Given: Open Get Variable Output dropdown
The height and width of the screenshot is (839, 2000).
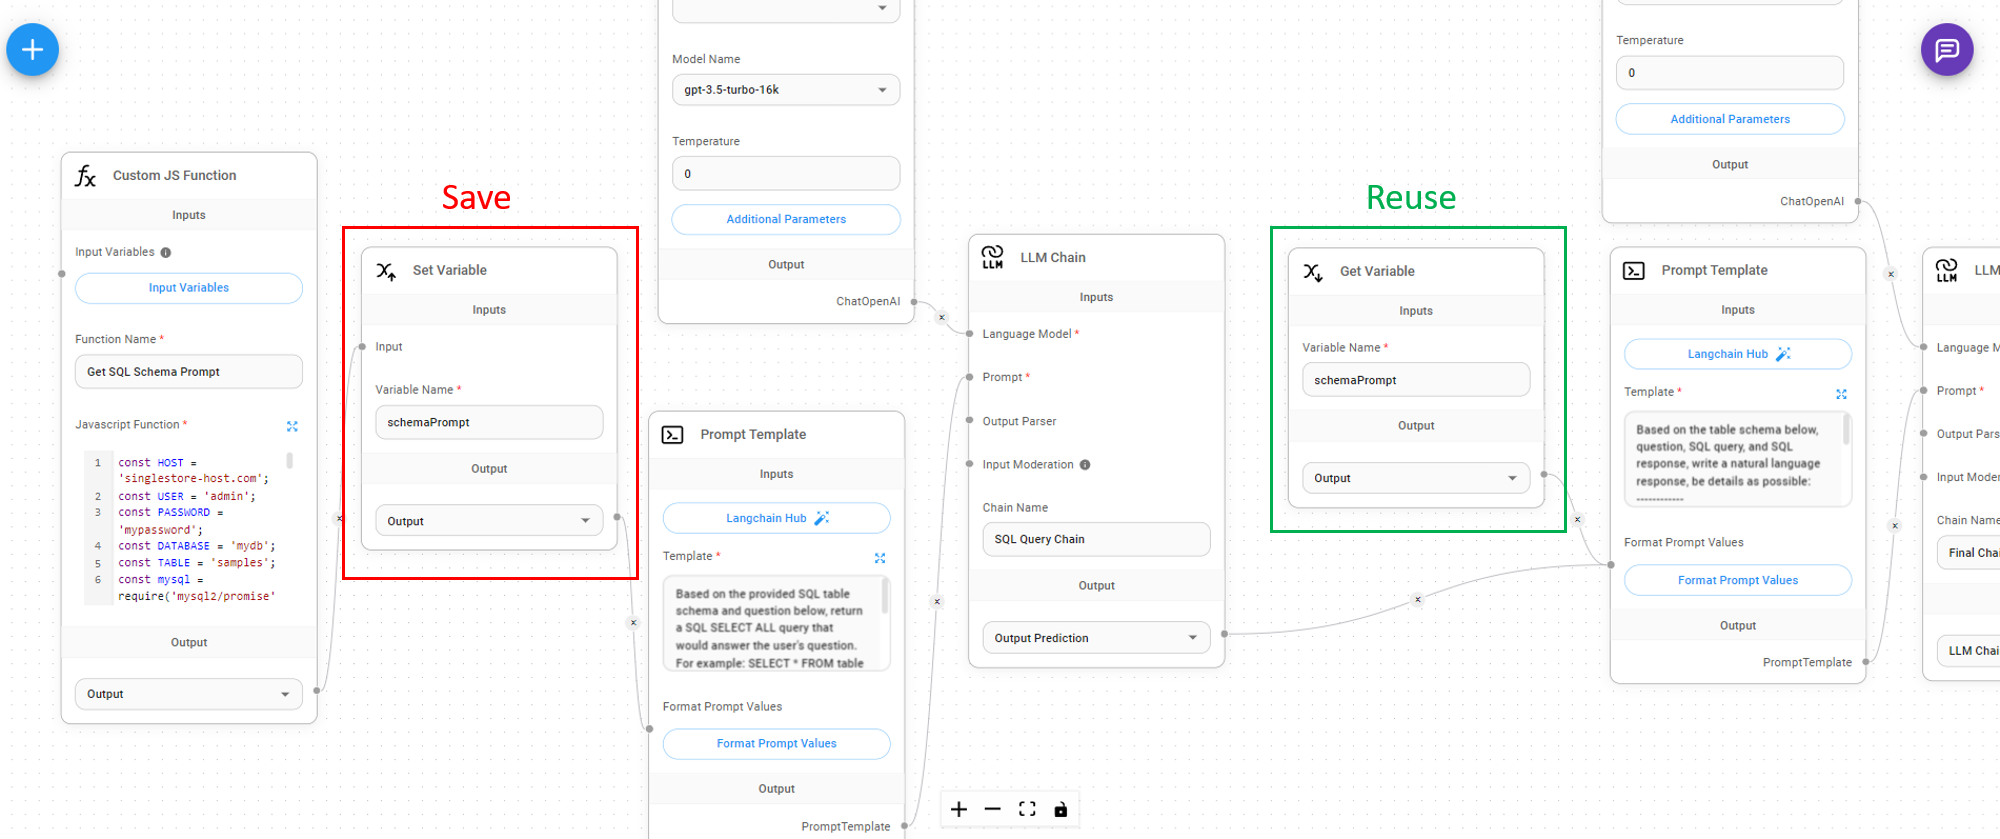Looking at the screenshot, I should click(1415, 478).
